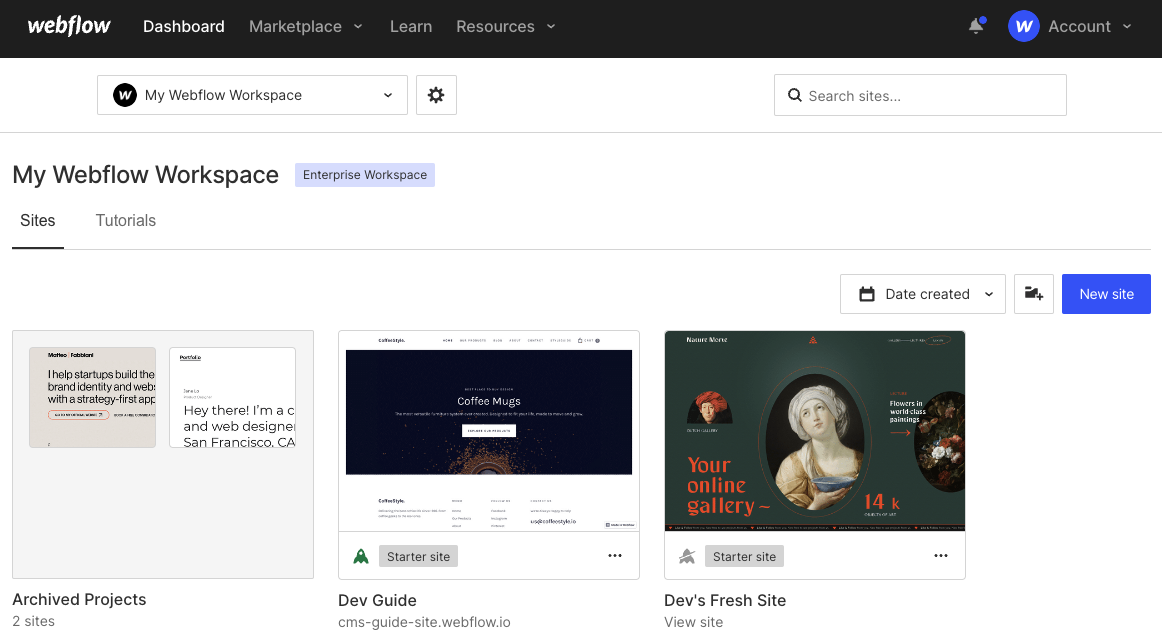This screenshot has height=642, width=1162.
Task: Open more options for Dev Guide
Action: 615,556
